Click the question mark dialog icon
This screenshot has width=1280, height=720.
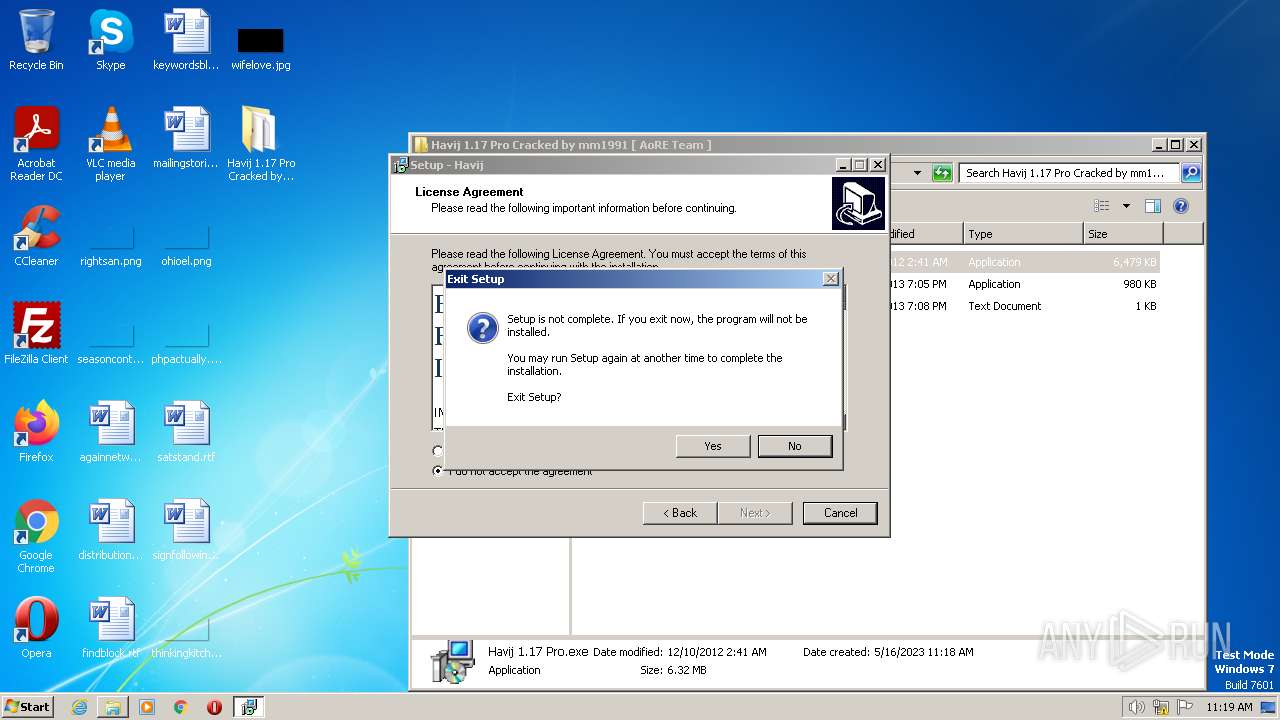tap(482, 329)
